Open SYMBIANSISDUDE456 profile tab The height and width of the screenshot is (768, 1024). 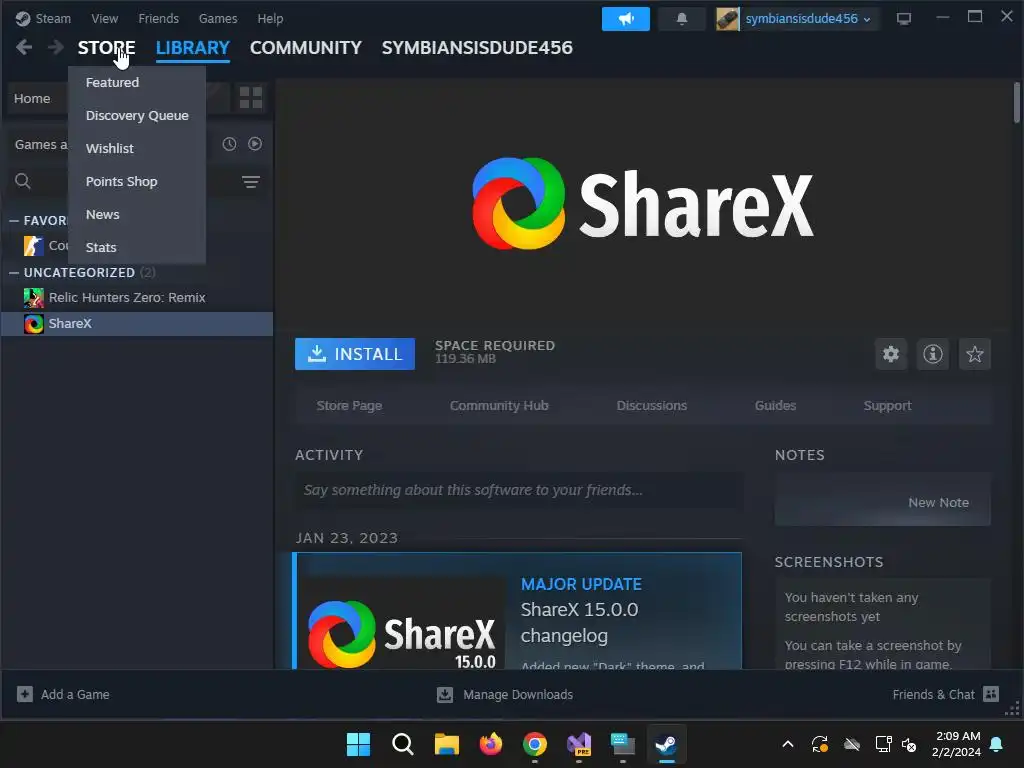point(477,47)
